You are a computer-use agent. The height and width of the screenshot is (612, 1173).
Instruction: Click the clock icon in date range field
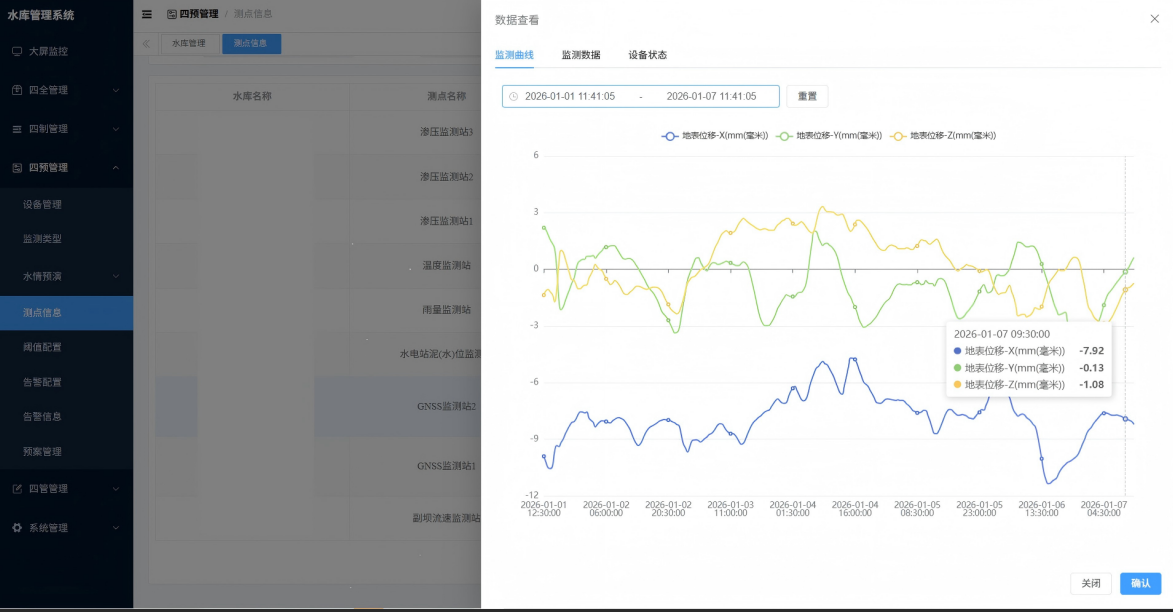point(514,97)
